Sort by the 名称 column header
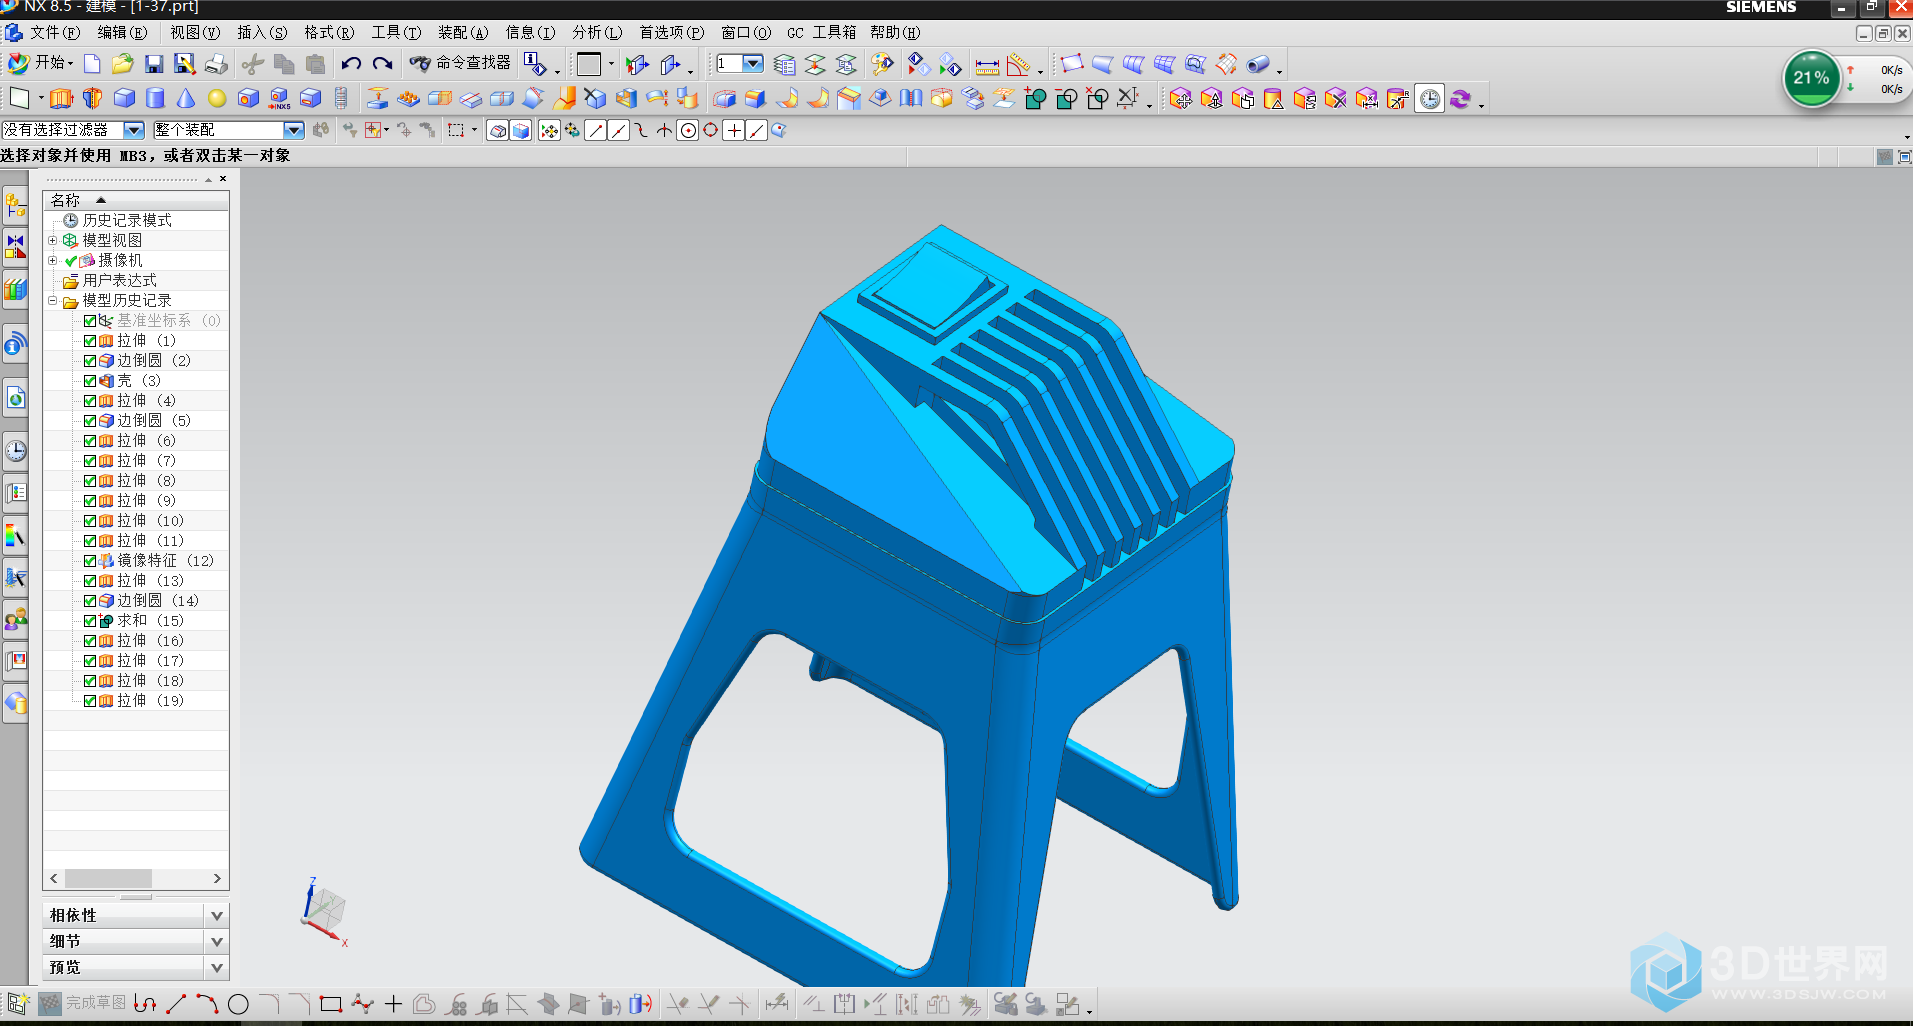Viewport: 1913px width, 1026px height. [136, 200]
